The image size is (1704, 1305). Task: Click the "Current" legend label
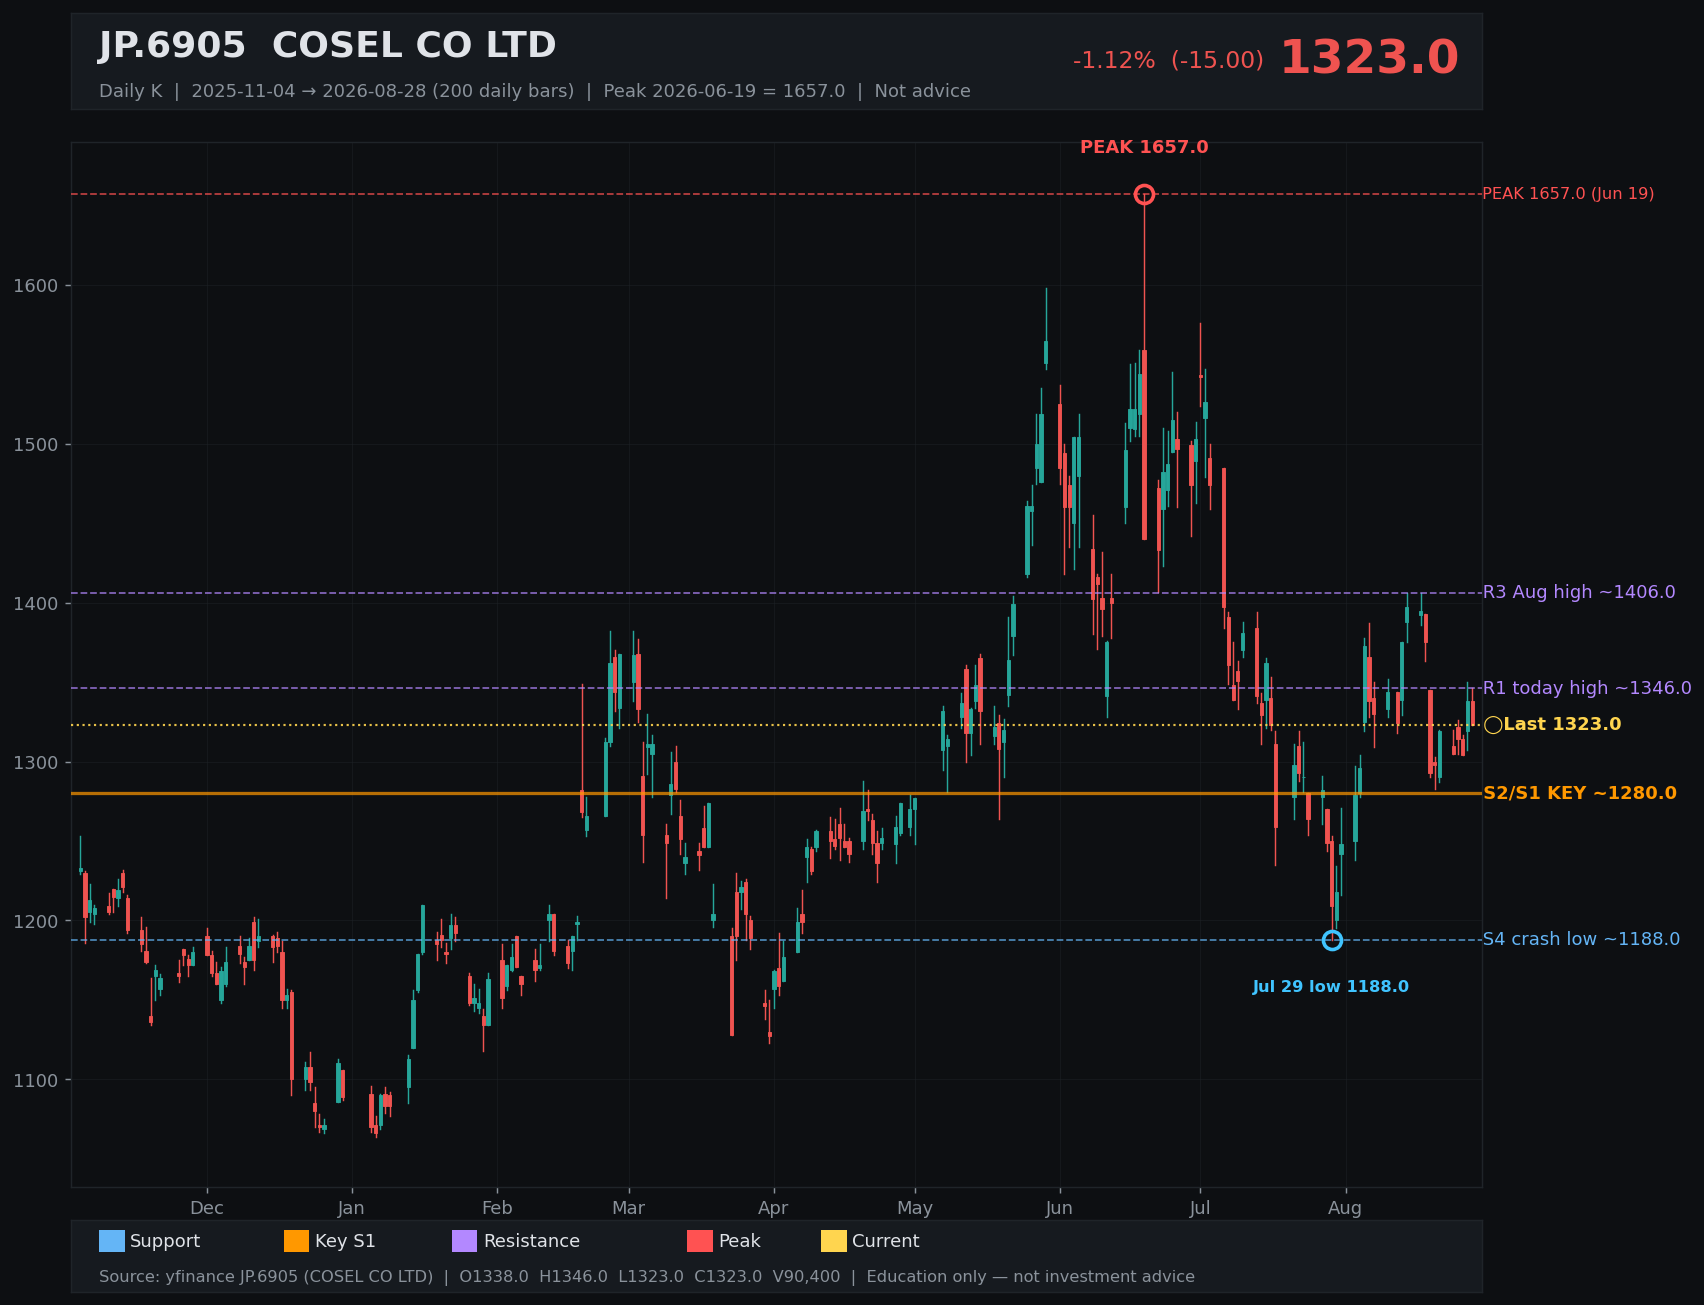pos(886,1241)
